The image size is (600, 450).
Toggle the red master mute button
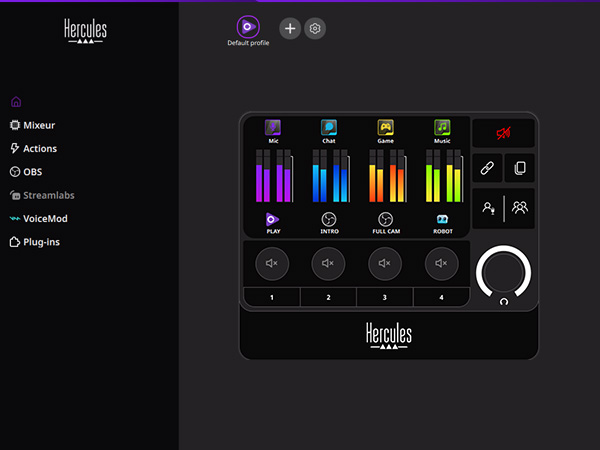[x=504, y=132]
